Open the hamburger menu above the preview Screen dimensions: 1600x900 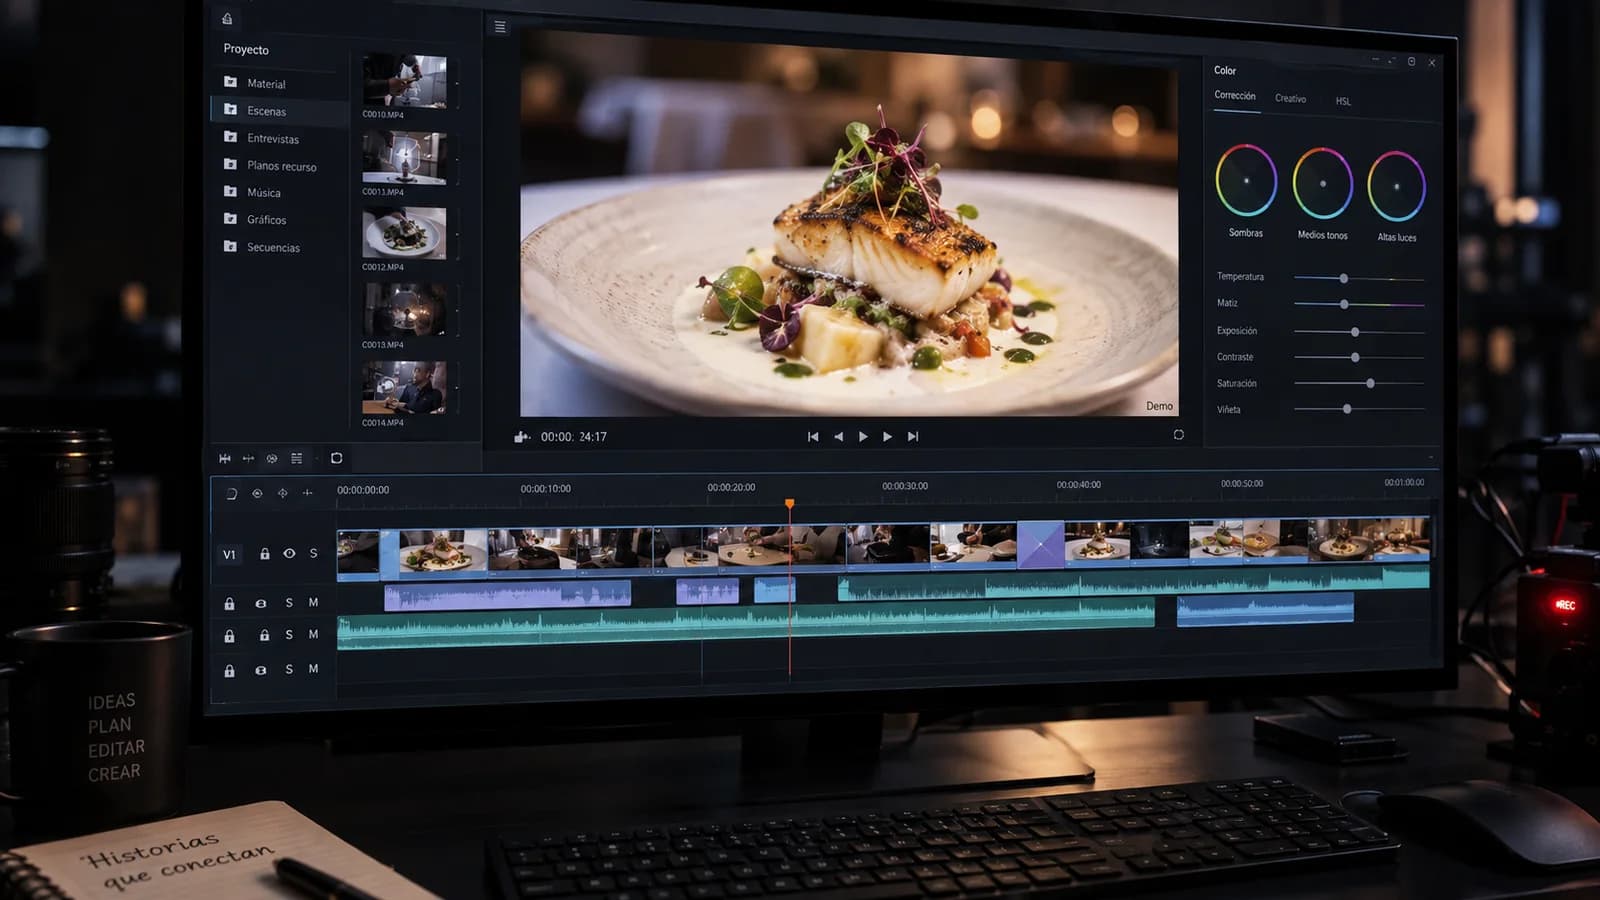tap(500, 27)
